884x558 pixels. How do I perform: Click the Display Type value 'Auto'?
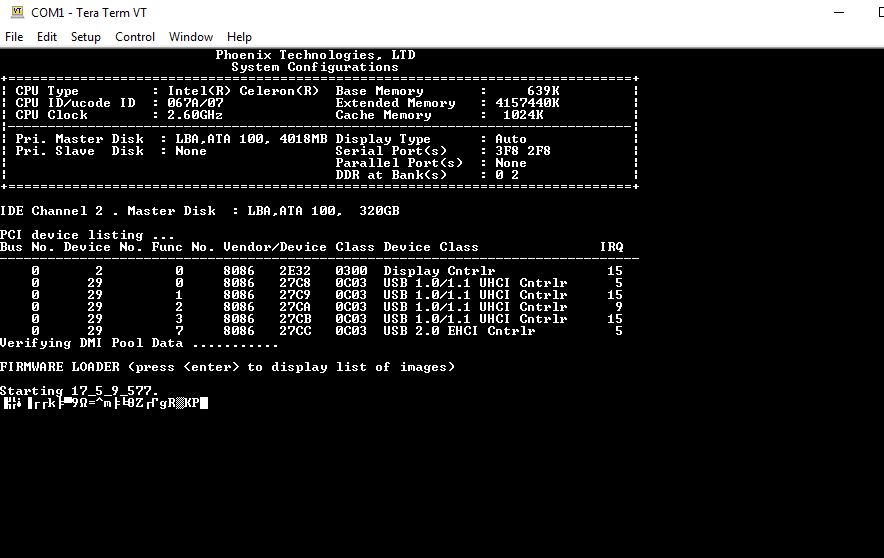coord(511,139)
